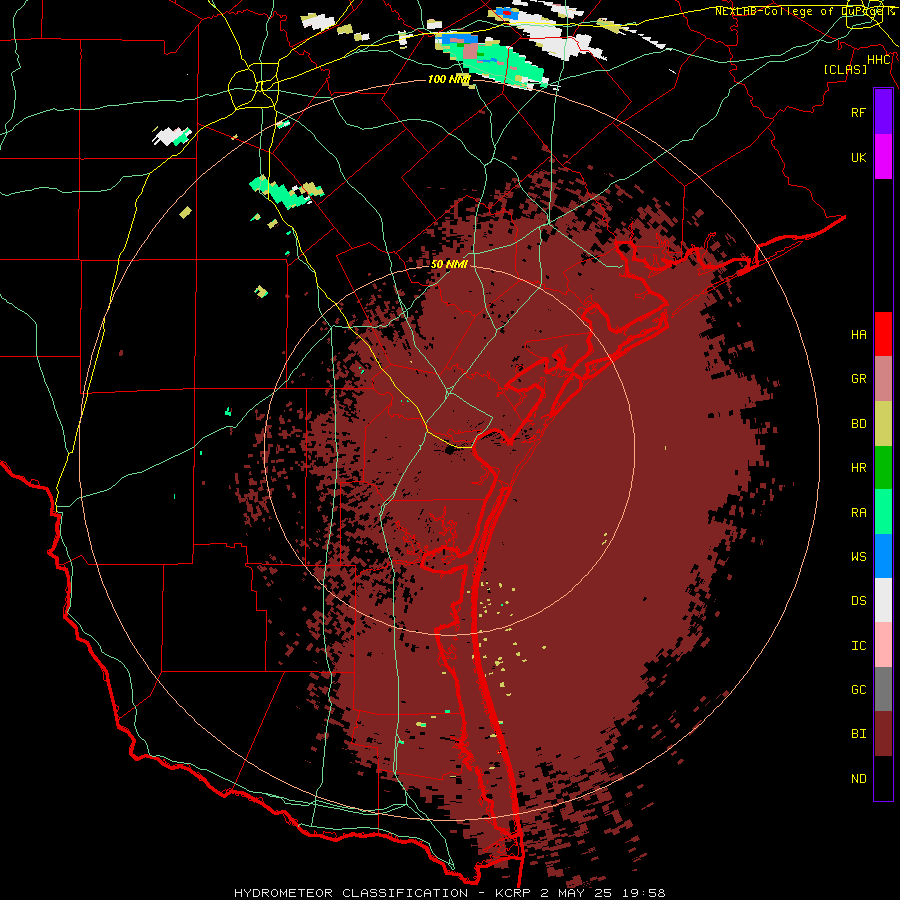Click the IC legend label
This screenshot has width=900, height=900.
(859, 645)
